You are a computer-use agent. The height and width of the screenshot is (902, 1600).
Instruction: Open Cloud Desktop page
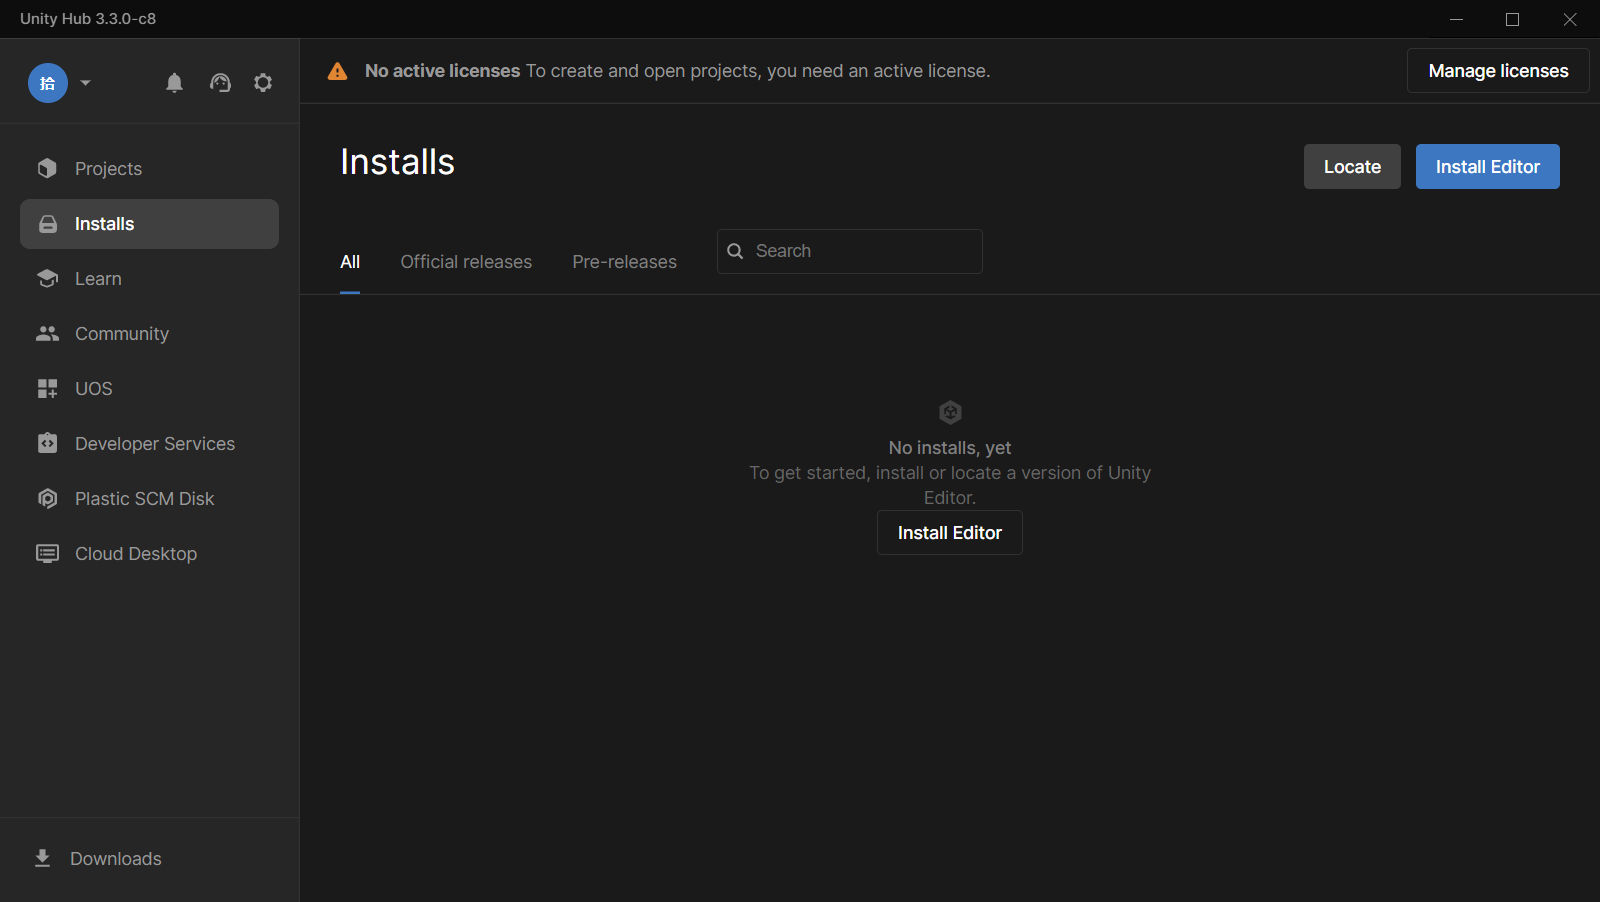(x=149, y=553)
